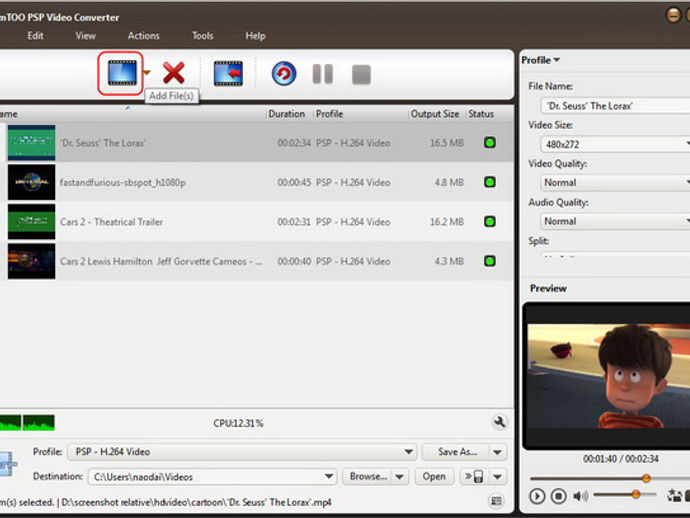Click the preview snapshot icon
This screenshot has height=518, width=690.
pos(674,496)
